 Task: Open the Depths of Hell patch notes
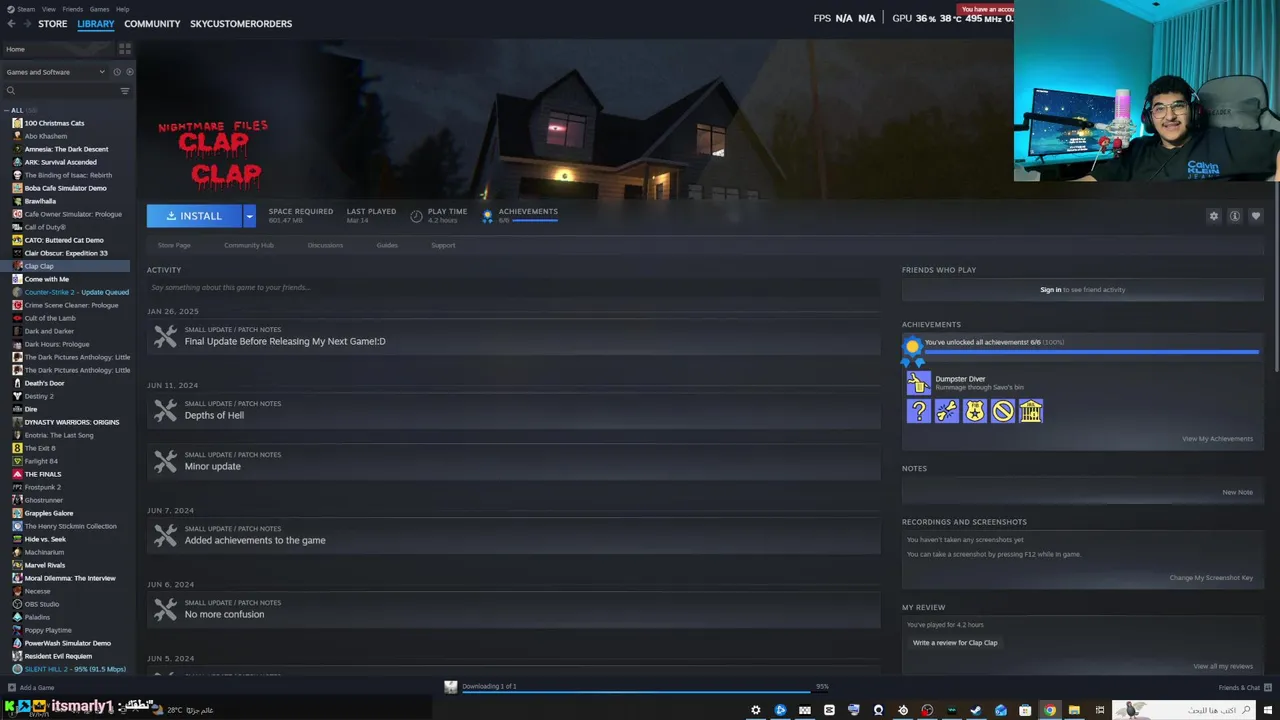coord(514,411)
